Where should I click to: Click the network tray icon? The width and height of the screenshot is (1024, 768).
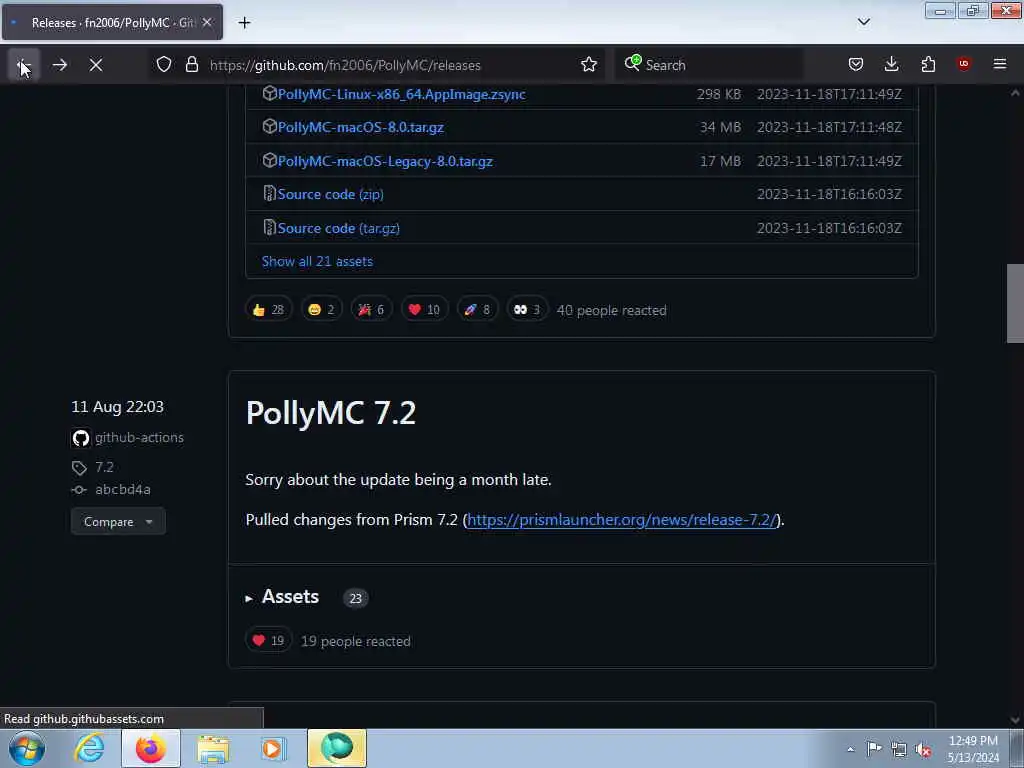(x=899, y=750)
